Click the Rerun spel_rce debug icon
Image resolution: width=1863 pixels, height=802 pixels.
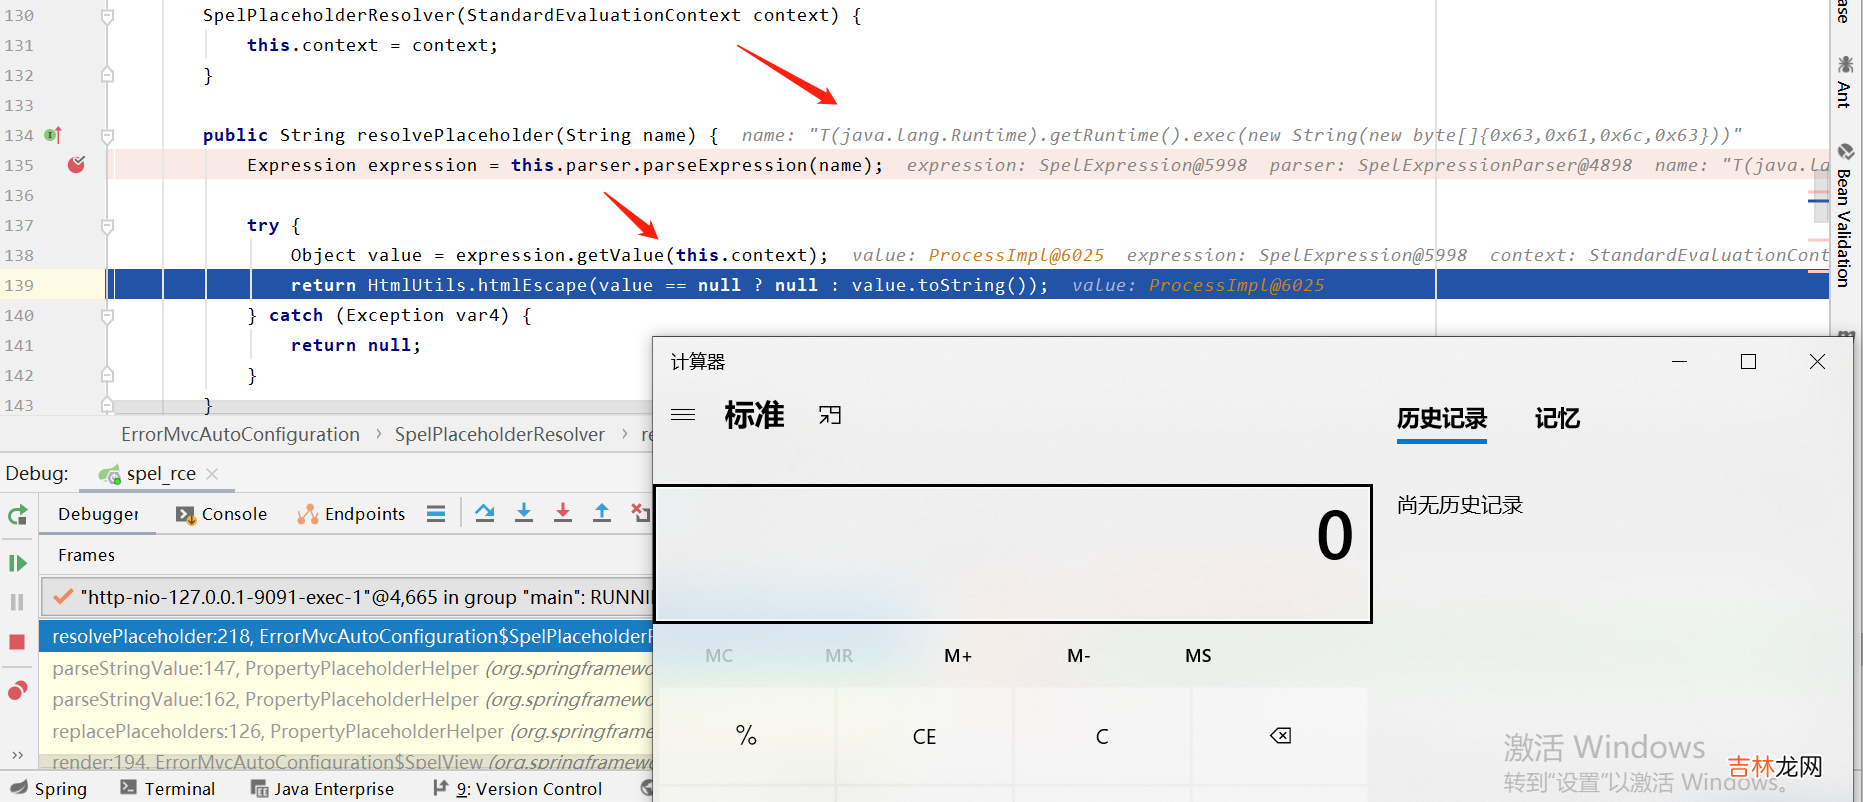[x=18, y=515]
